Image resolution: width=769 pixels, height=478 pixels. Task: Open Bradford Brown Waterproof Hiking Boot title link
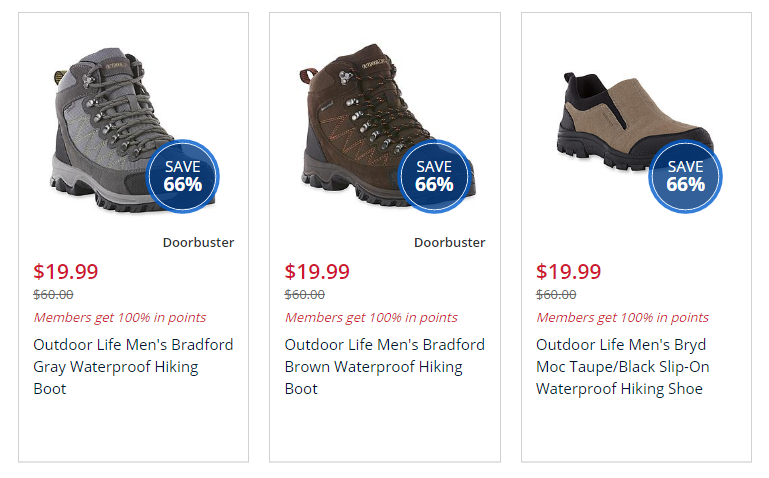384,366
